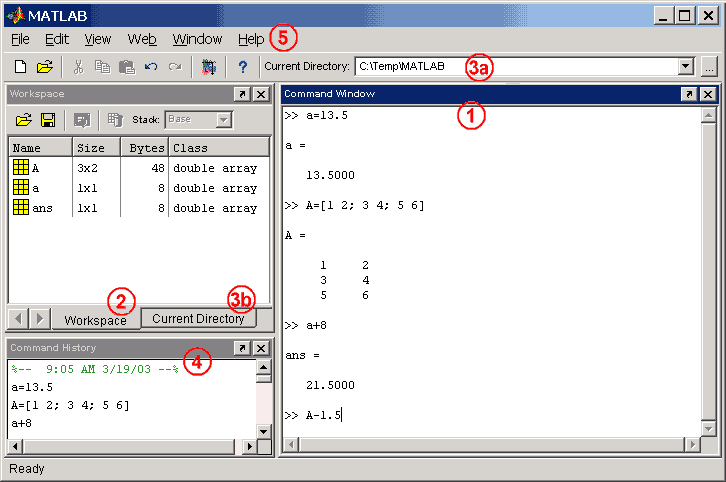Select 'a+8' in Command History
The width and height of the screenshot is (726, 482).
[x=21, y=423]
